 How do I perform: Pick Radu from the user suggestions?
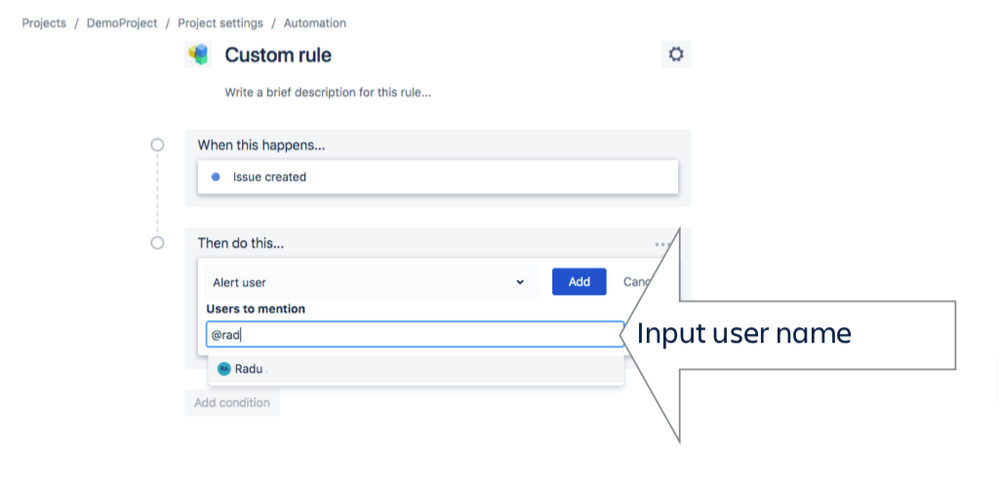tap(415, 369)
